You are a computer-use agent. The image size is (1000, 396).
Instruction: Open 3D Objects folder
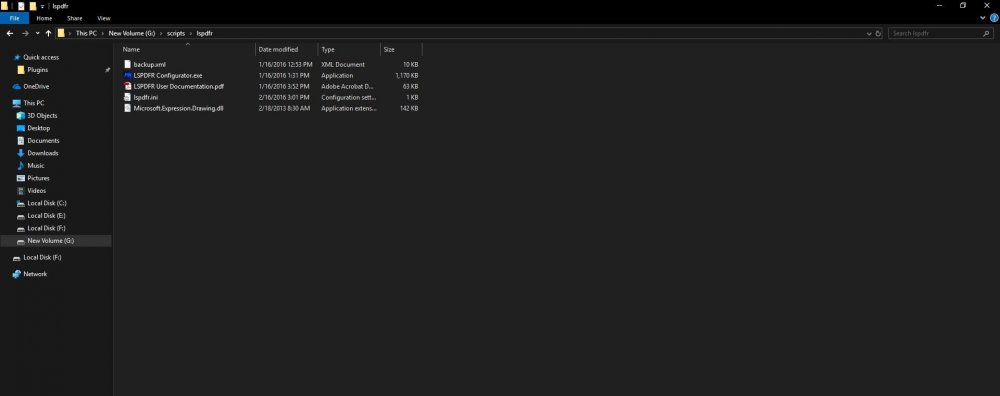[x=42, y=115]
